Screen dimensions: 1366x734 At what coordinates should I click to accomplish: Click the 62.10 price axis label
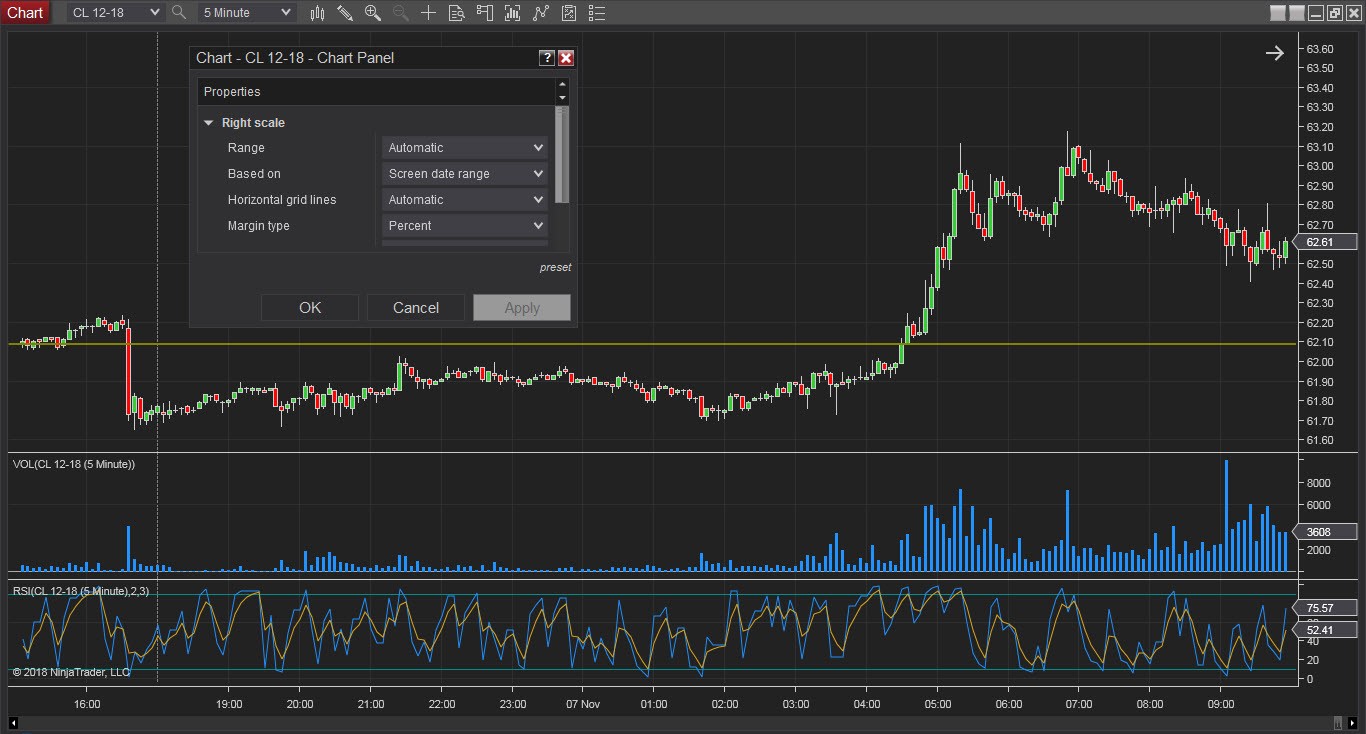click(1320, 342)
